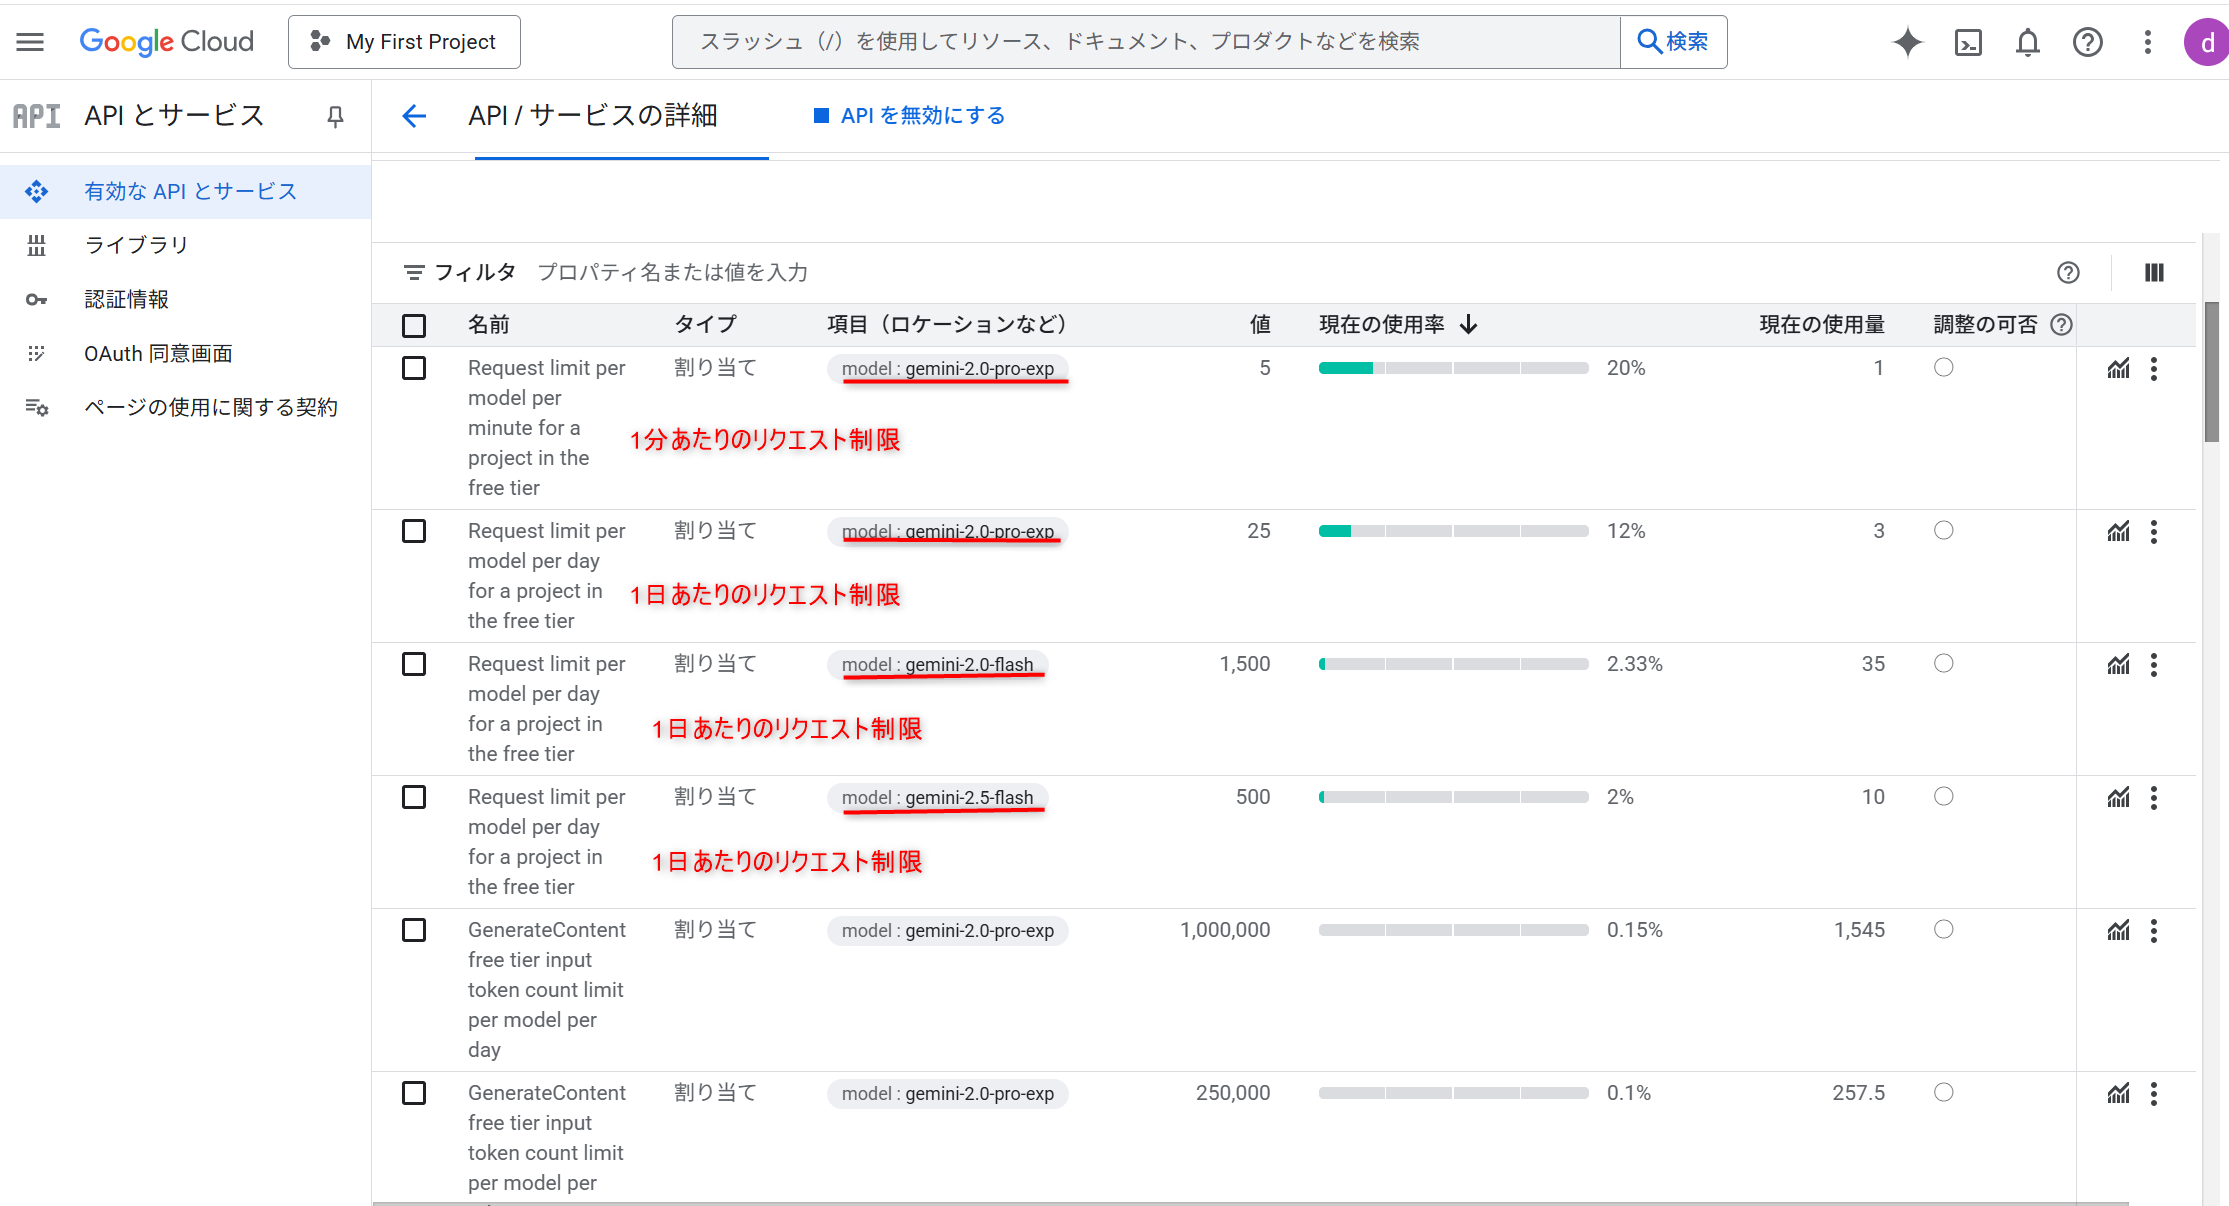Open the My First Project selector

(404, 42)
